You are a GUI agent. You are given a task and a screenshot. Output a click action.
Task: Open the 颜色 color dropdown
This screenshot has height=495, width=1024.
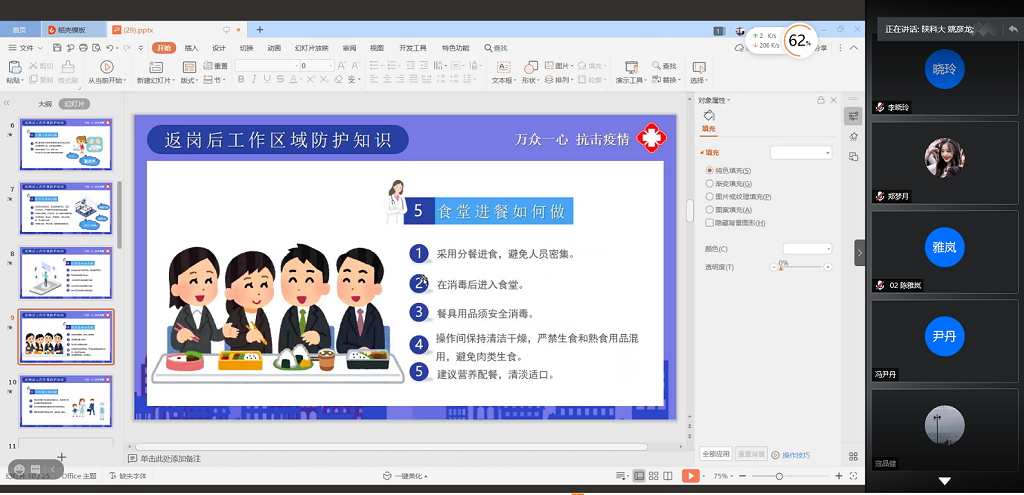pos(807,248)
